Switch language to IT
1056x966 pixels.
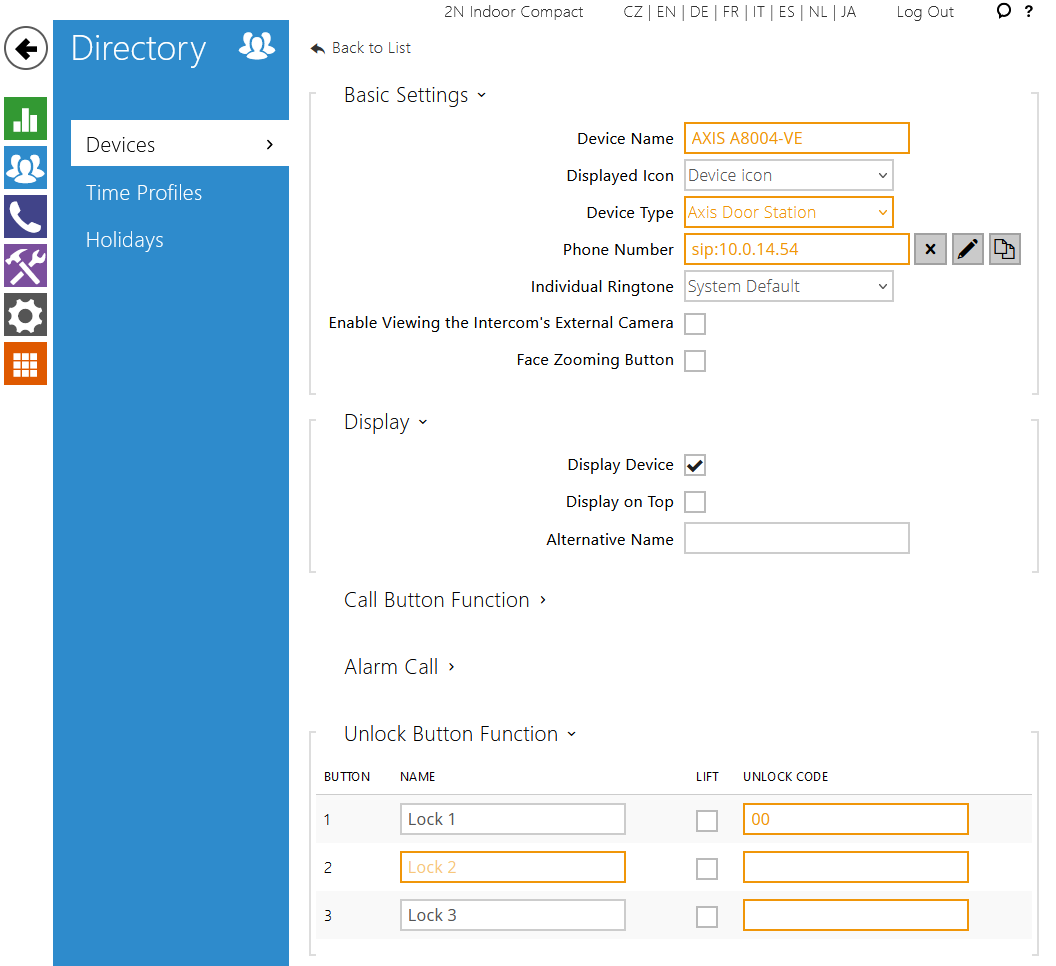click(758, 11)
